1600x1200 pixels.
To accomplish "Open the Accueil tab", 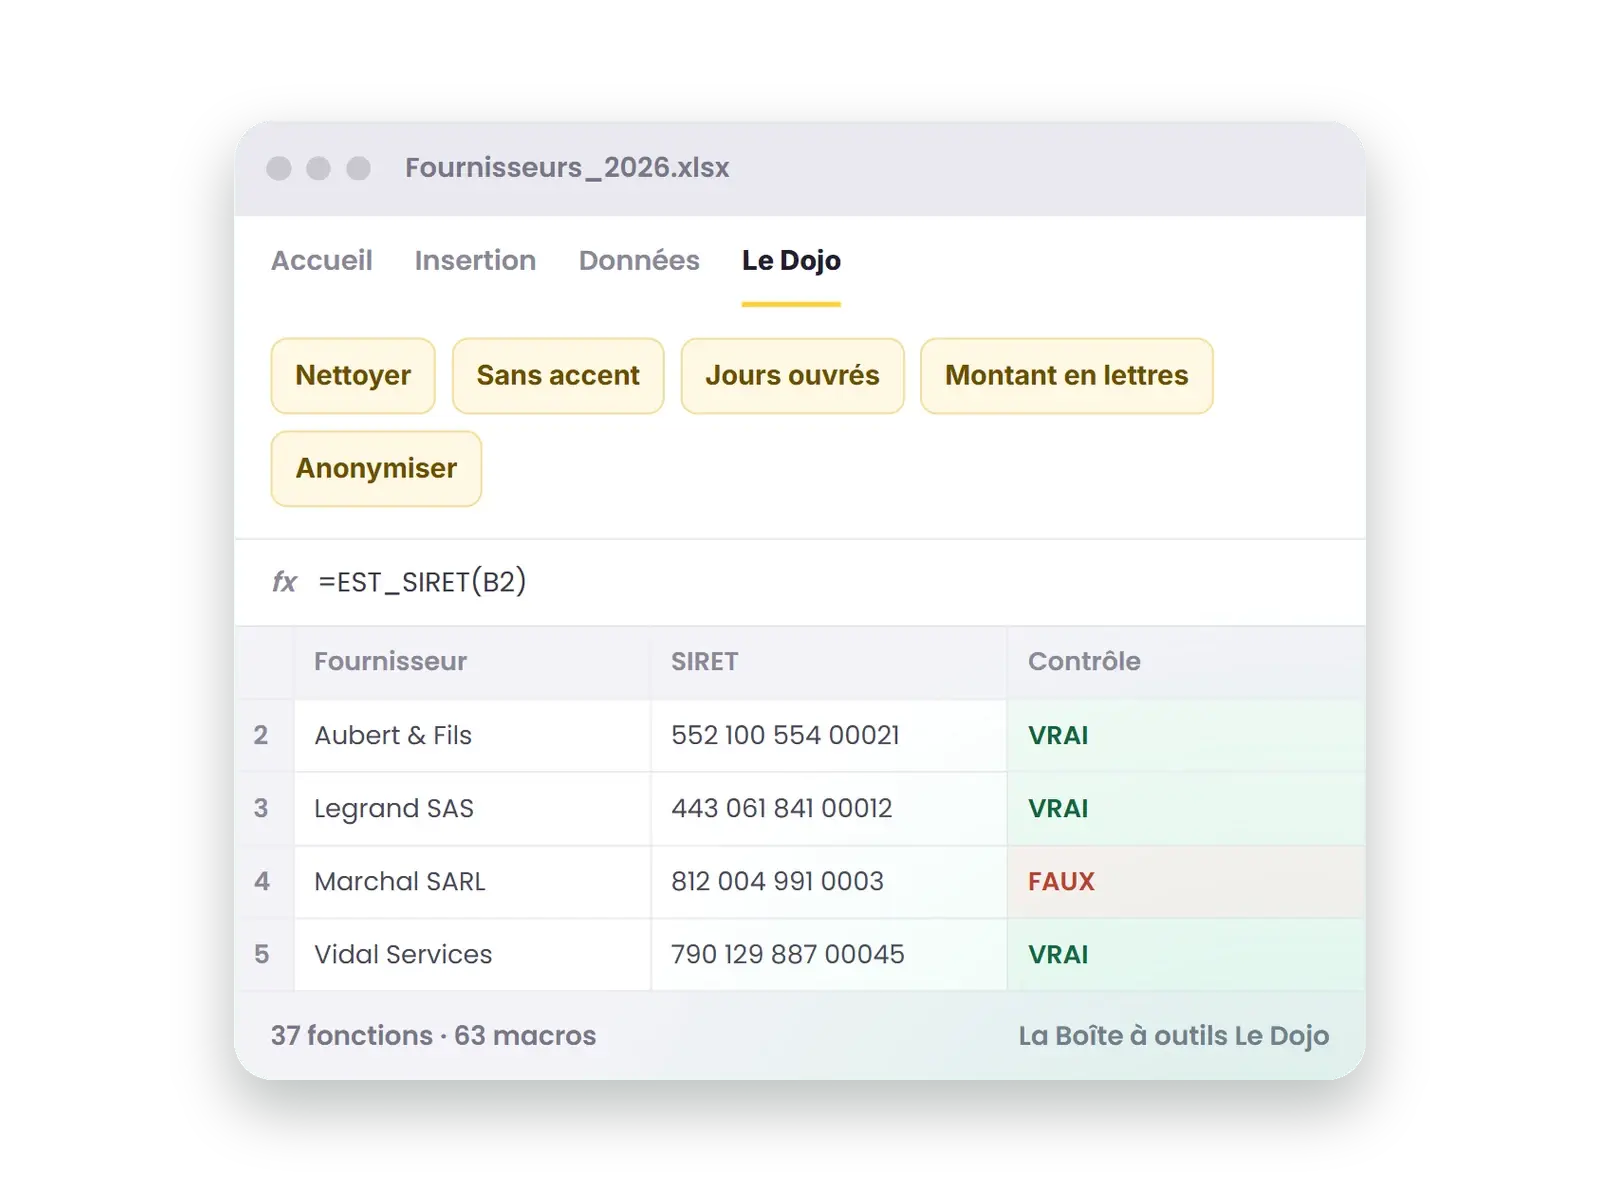I will click(321, 260).
